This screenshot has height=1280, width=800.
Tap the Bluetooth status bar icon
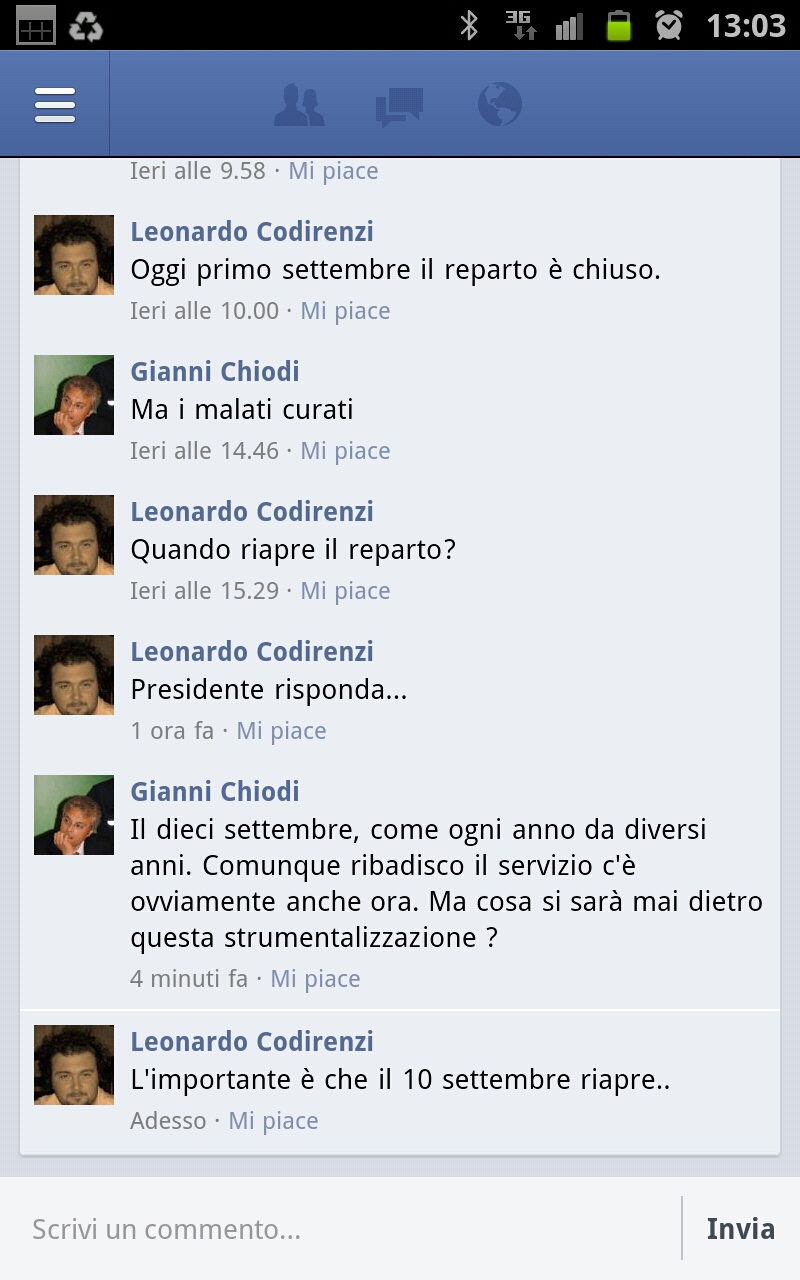(x=469, y=25)
